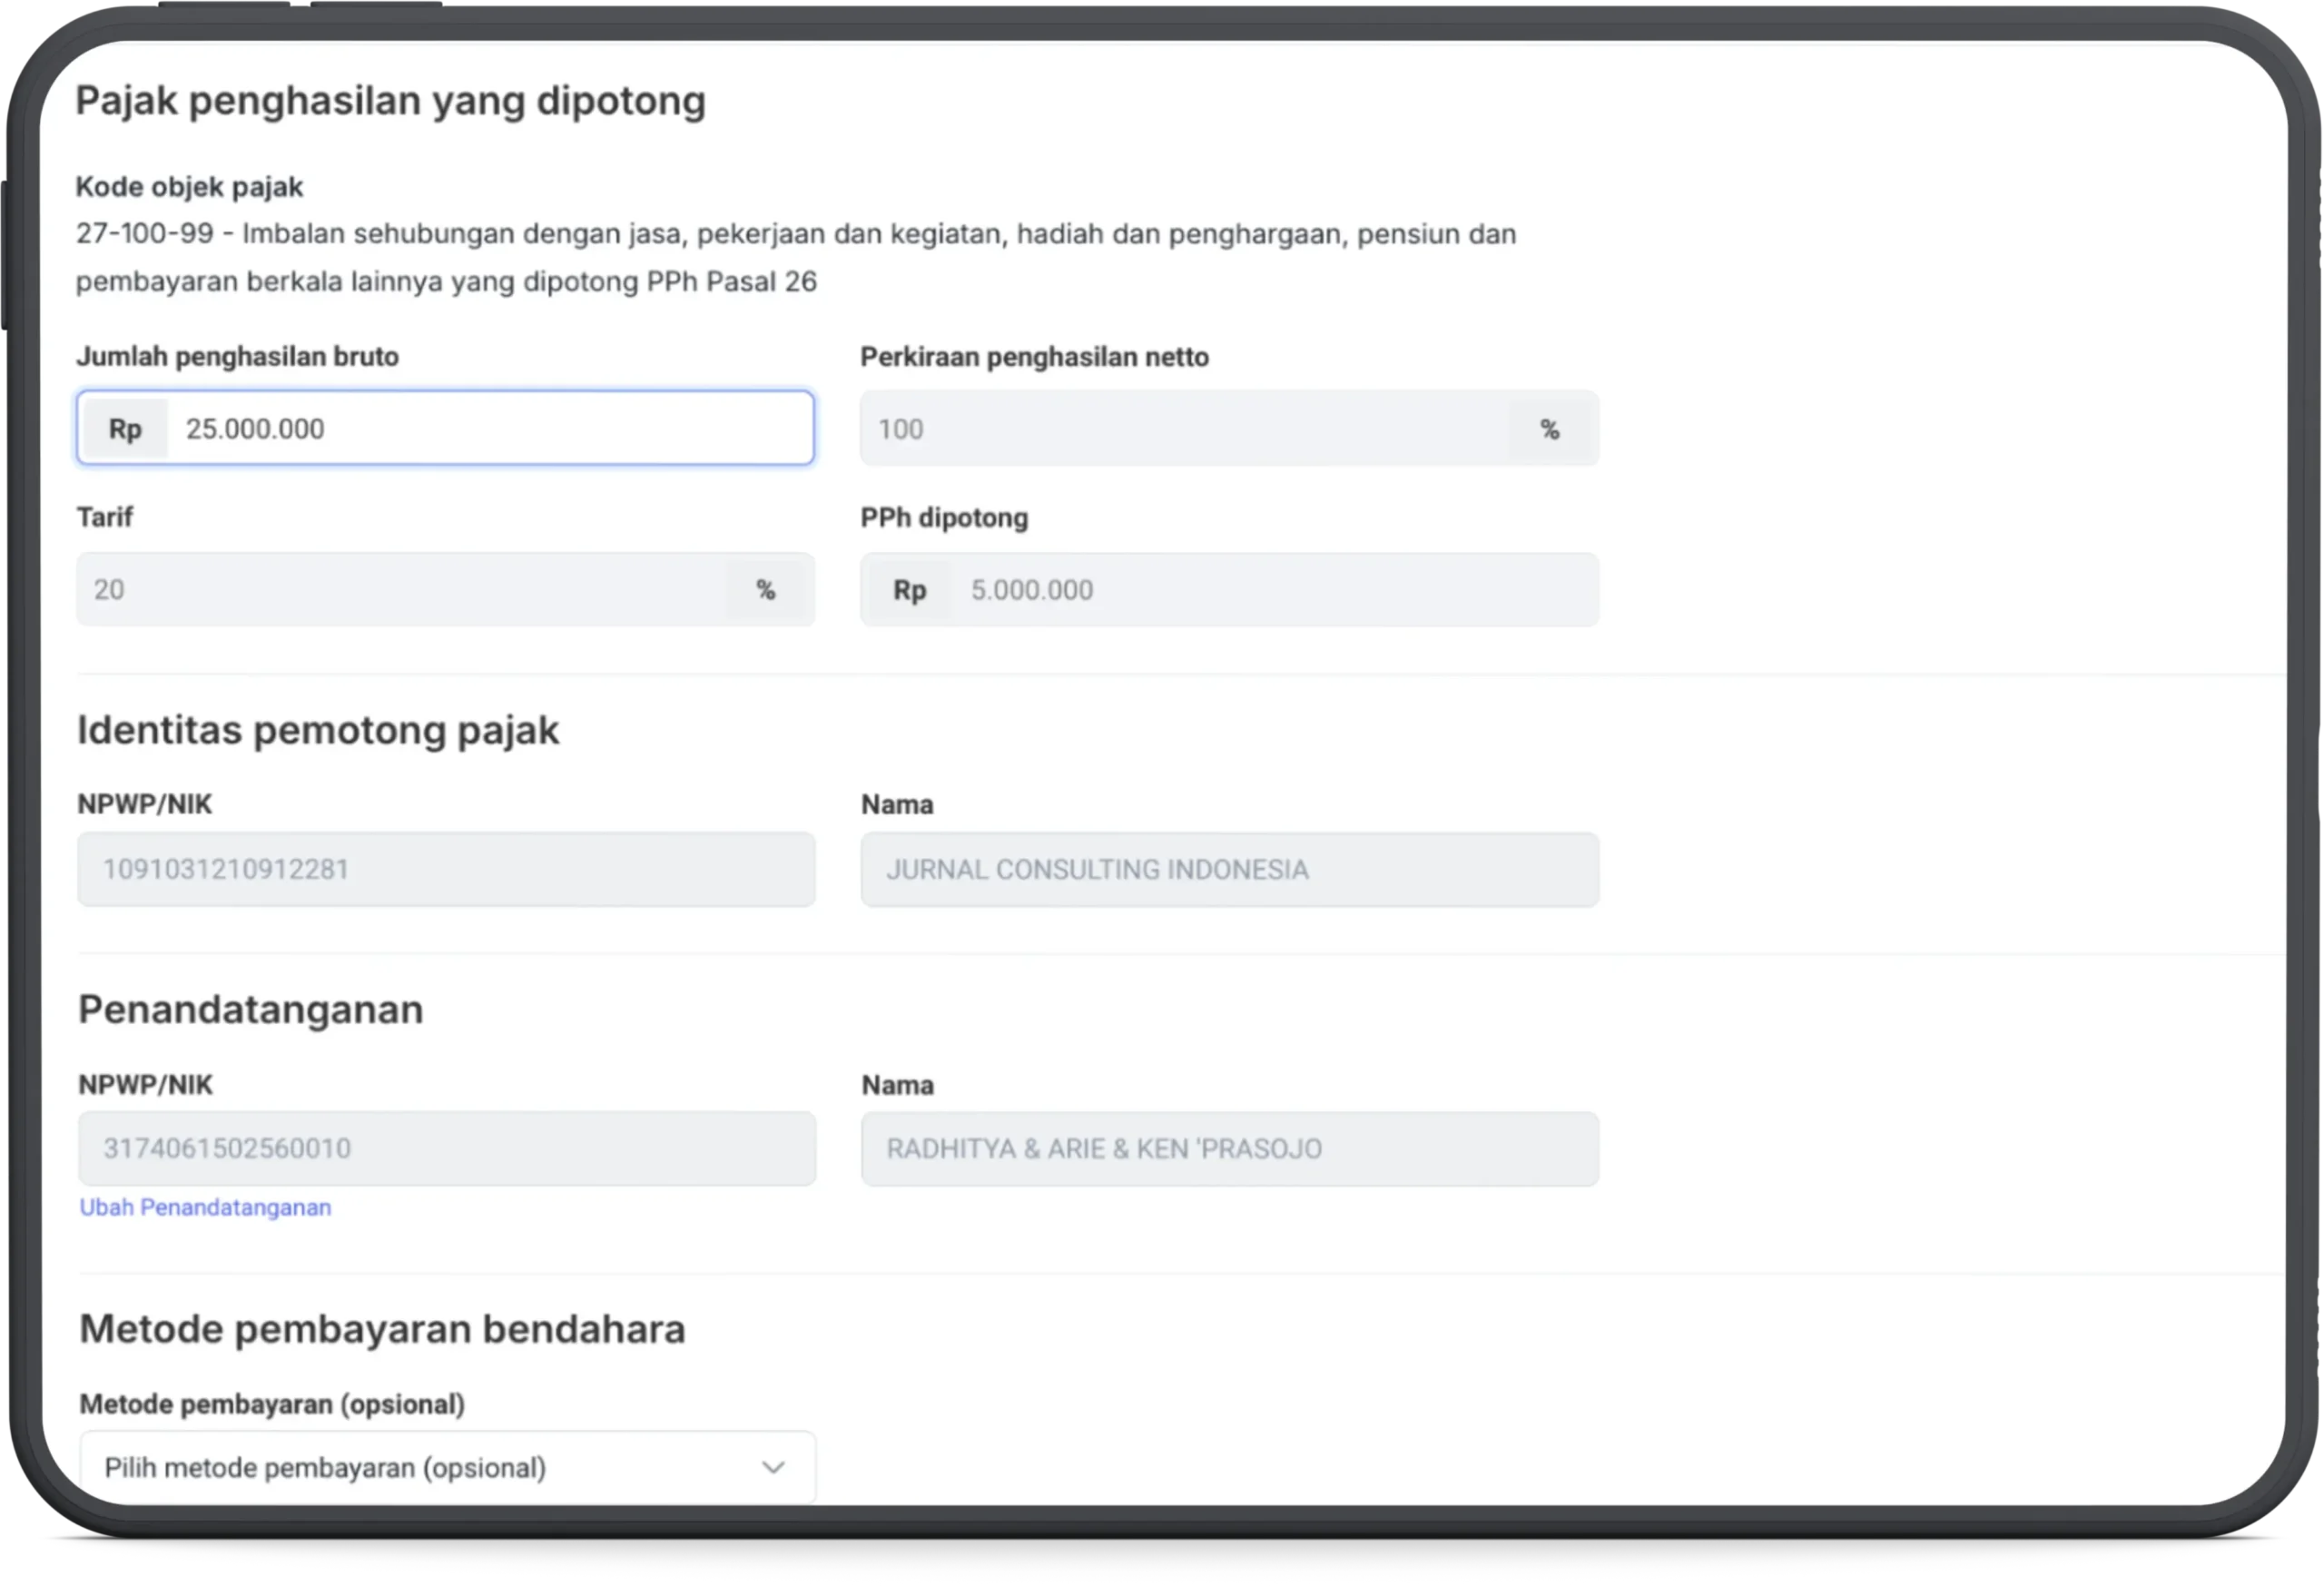
Task: Click the Penandatanganan NPWP/NIK field
Action: 446,1148
